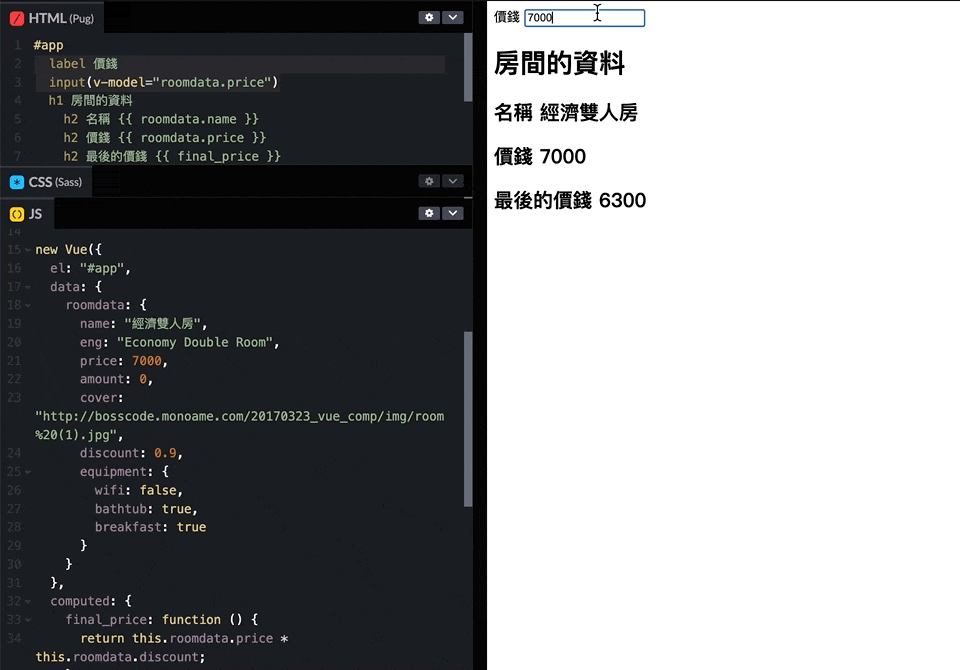Click the '名稱 經濟雙人房' preview heading
960x670 pixels.
[x=566, y=113]
